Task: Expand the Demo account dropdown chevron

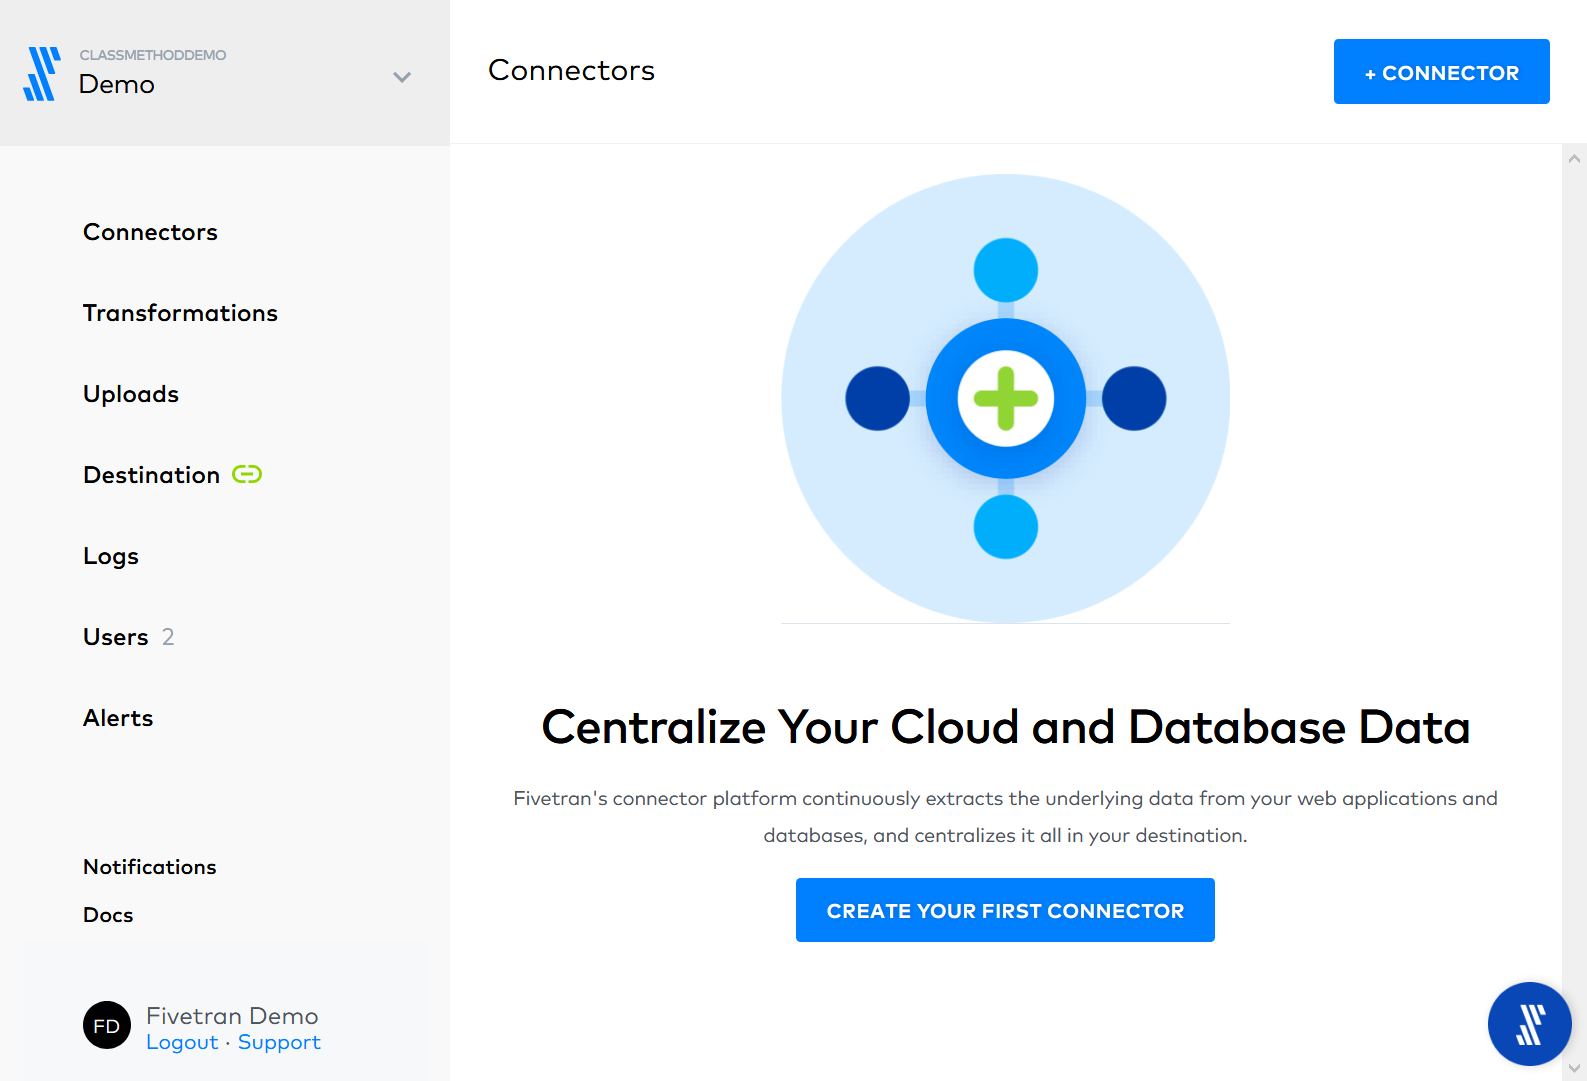Action: point(402,77)
